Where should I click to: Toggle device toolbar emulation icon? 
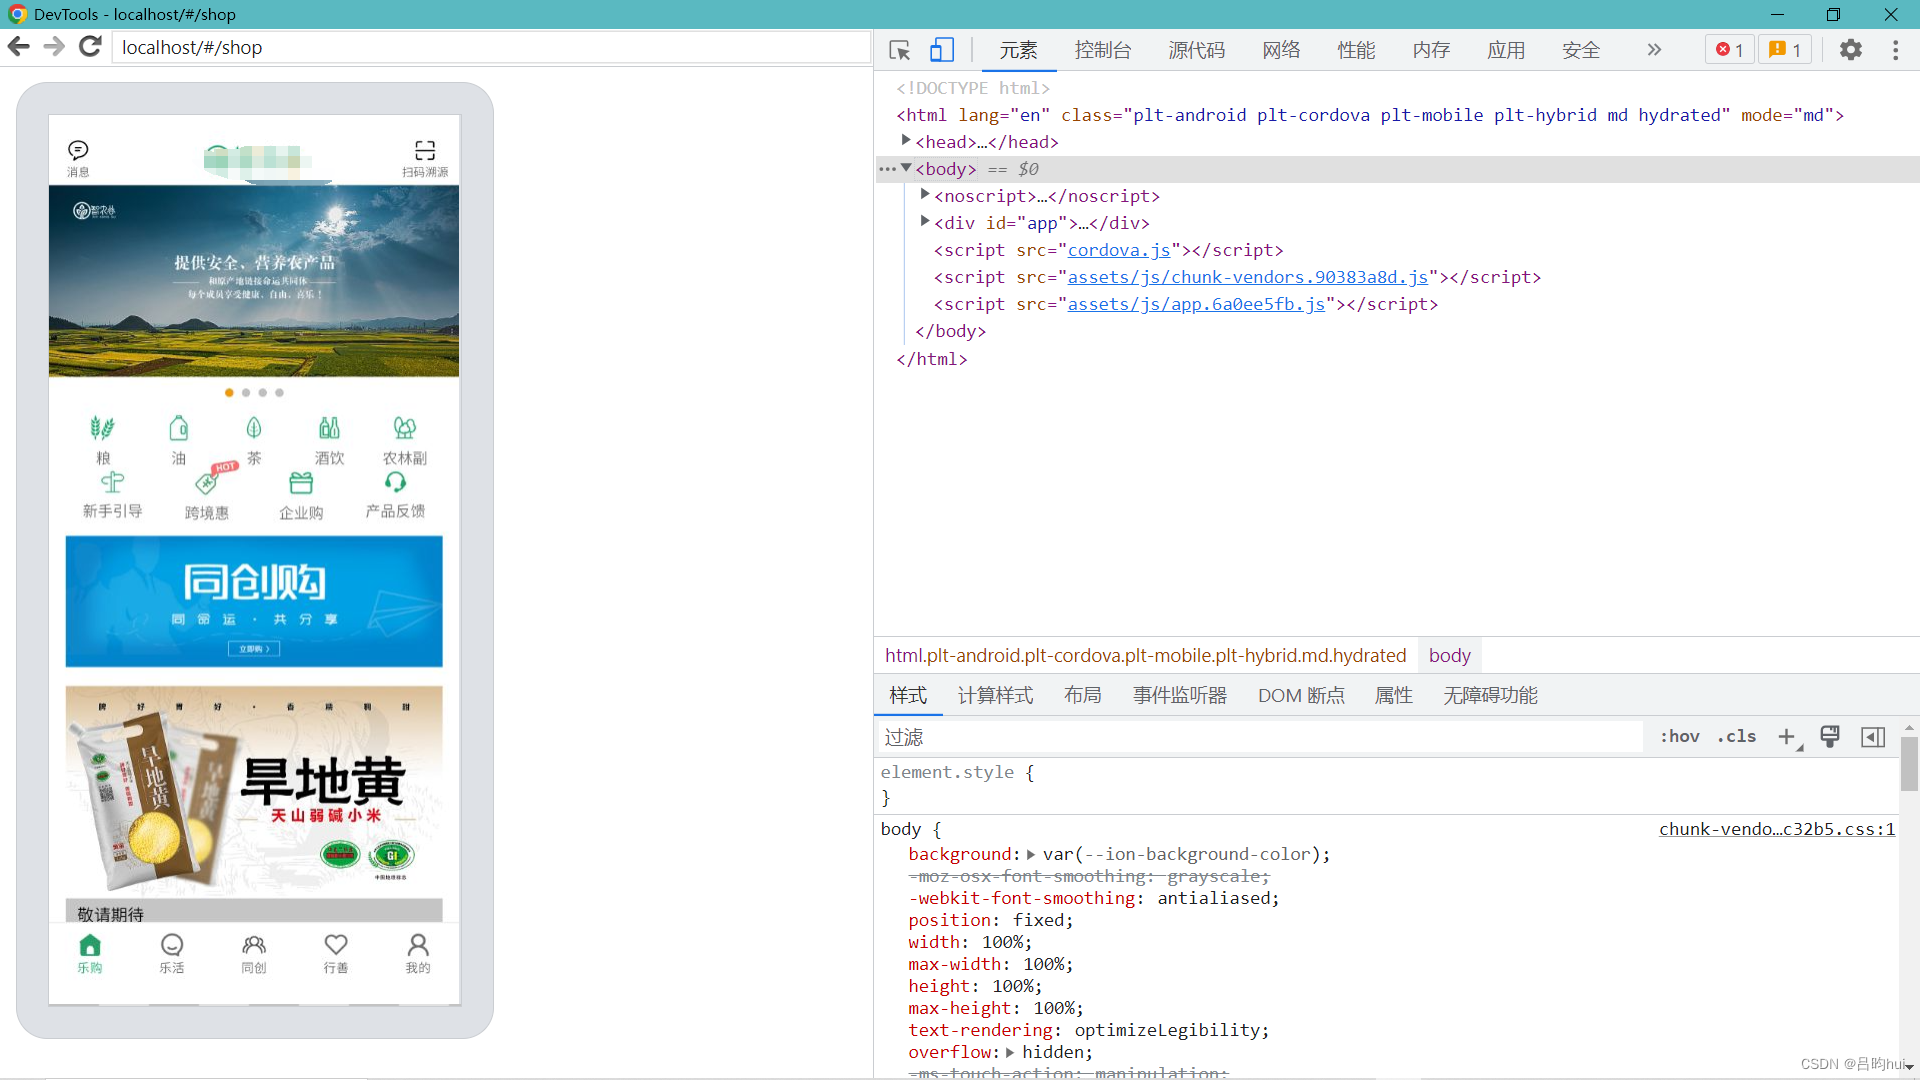tap(942, 50)
